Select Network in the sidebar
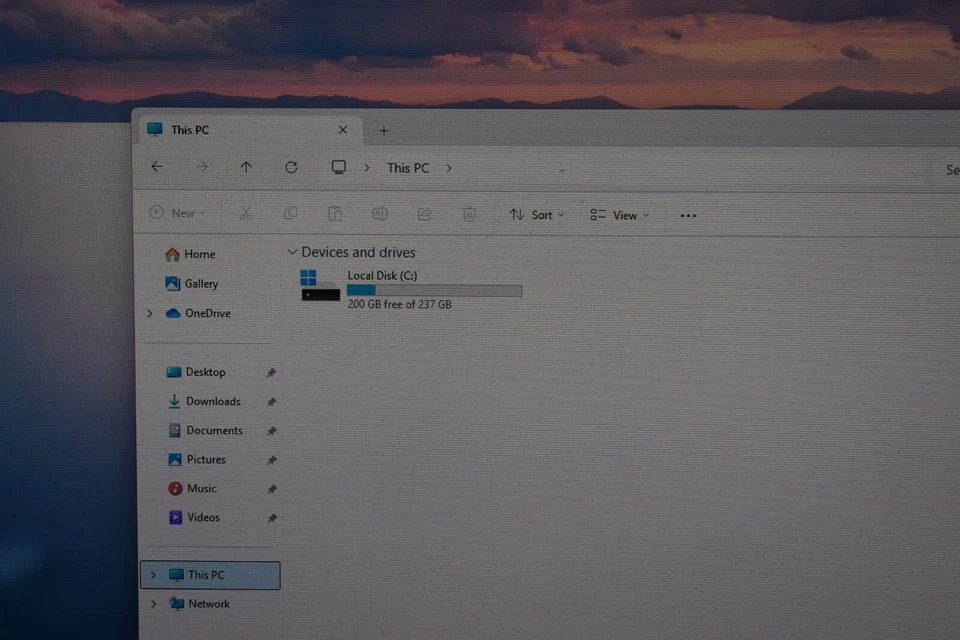 coord(200,604)
